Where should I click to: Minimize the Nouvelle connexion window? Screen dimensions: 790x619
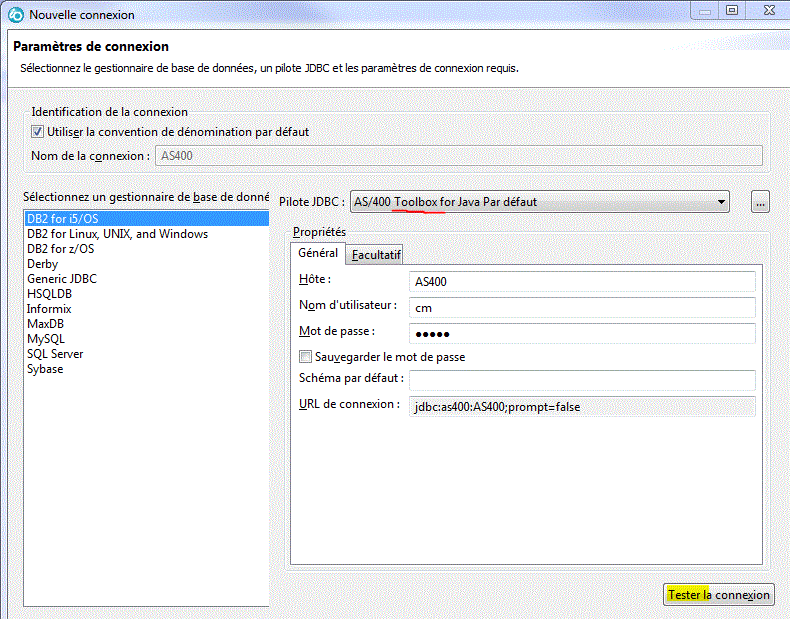click(705, 11)
